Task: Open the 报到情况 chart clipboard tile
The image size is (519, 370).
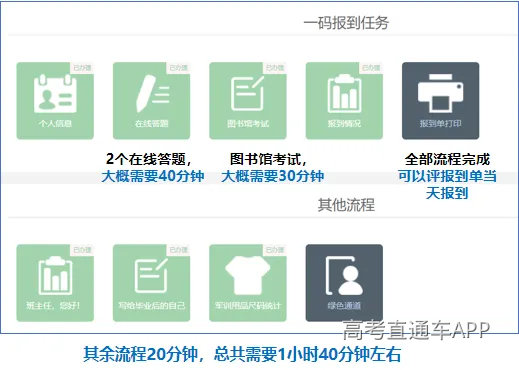Action: (x=344, y=101)
